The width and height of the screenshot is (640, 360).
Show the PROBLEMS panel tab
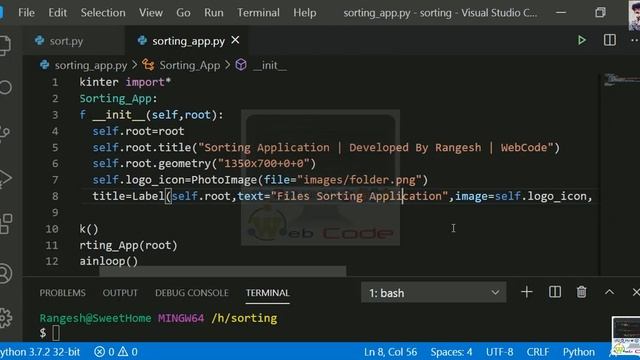[62, 293]
